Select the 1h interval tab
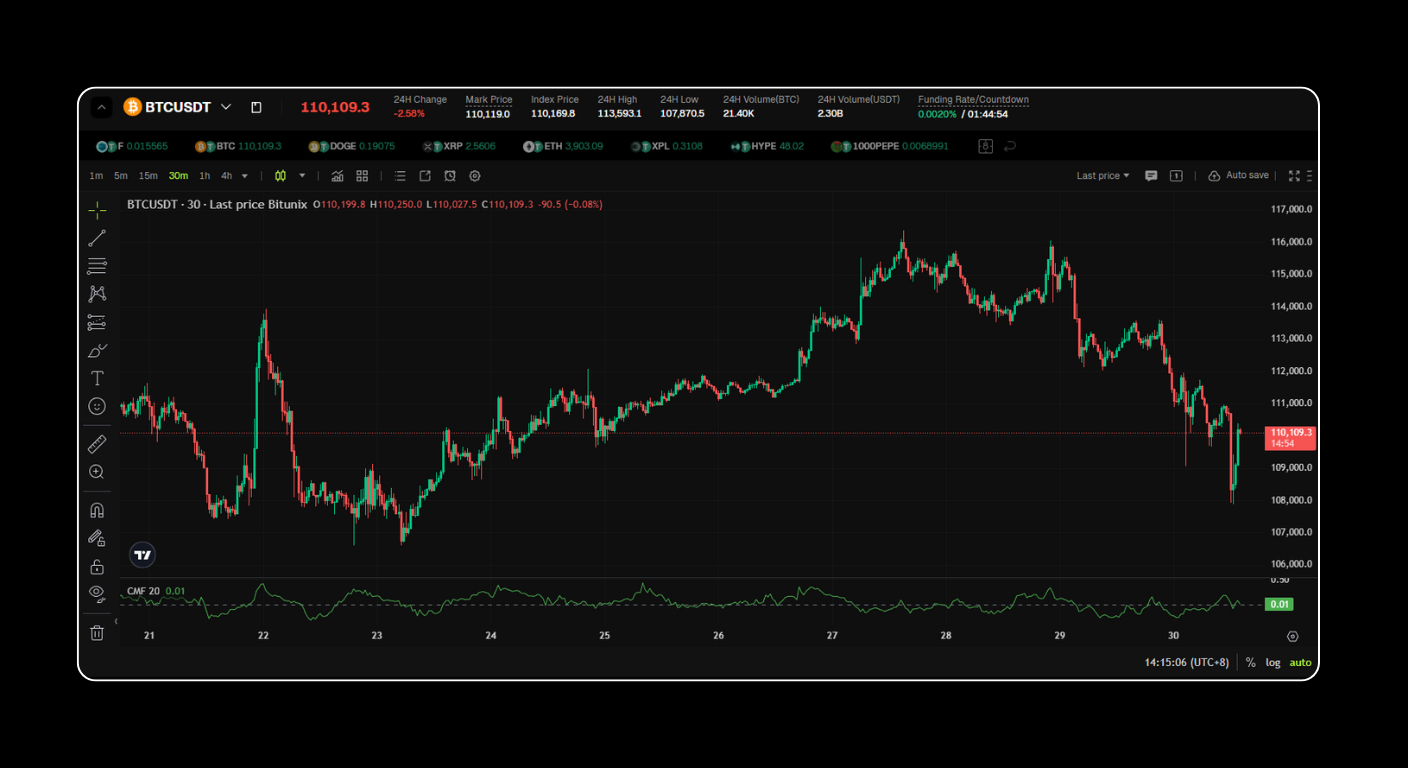This screenshot has width=1408, height=768. click(204, 175)
